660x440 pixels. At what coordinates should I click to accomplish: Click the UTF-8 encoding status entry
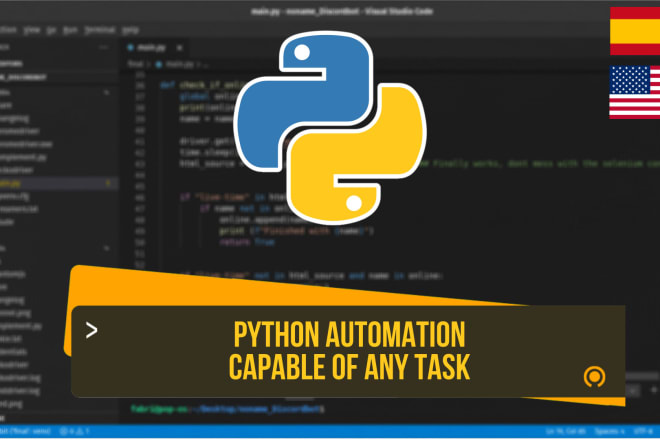643,431
